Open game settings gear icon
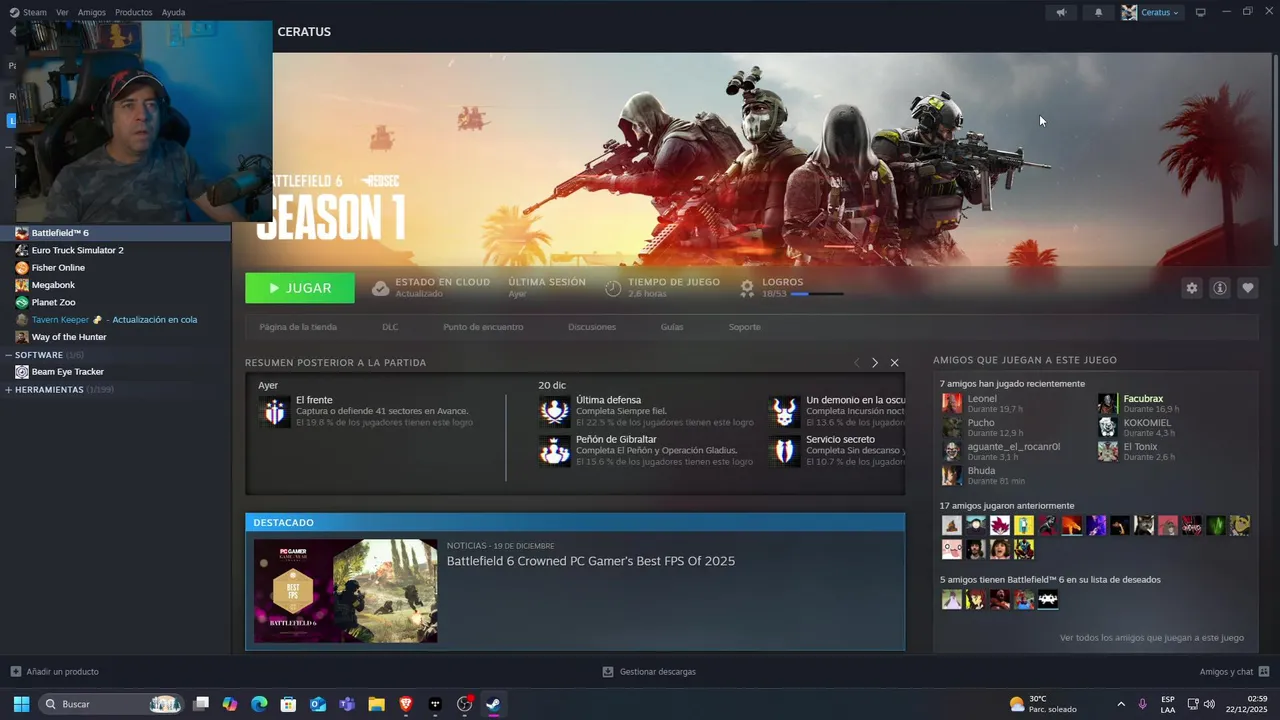This screenshot has height=720, width=1280. [x=1191, y=288]
